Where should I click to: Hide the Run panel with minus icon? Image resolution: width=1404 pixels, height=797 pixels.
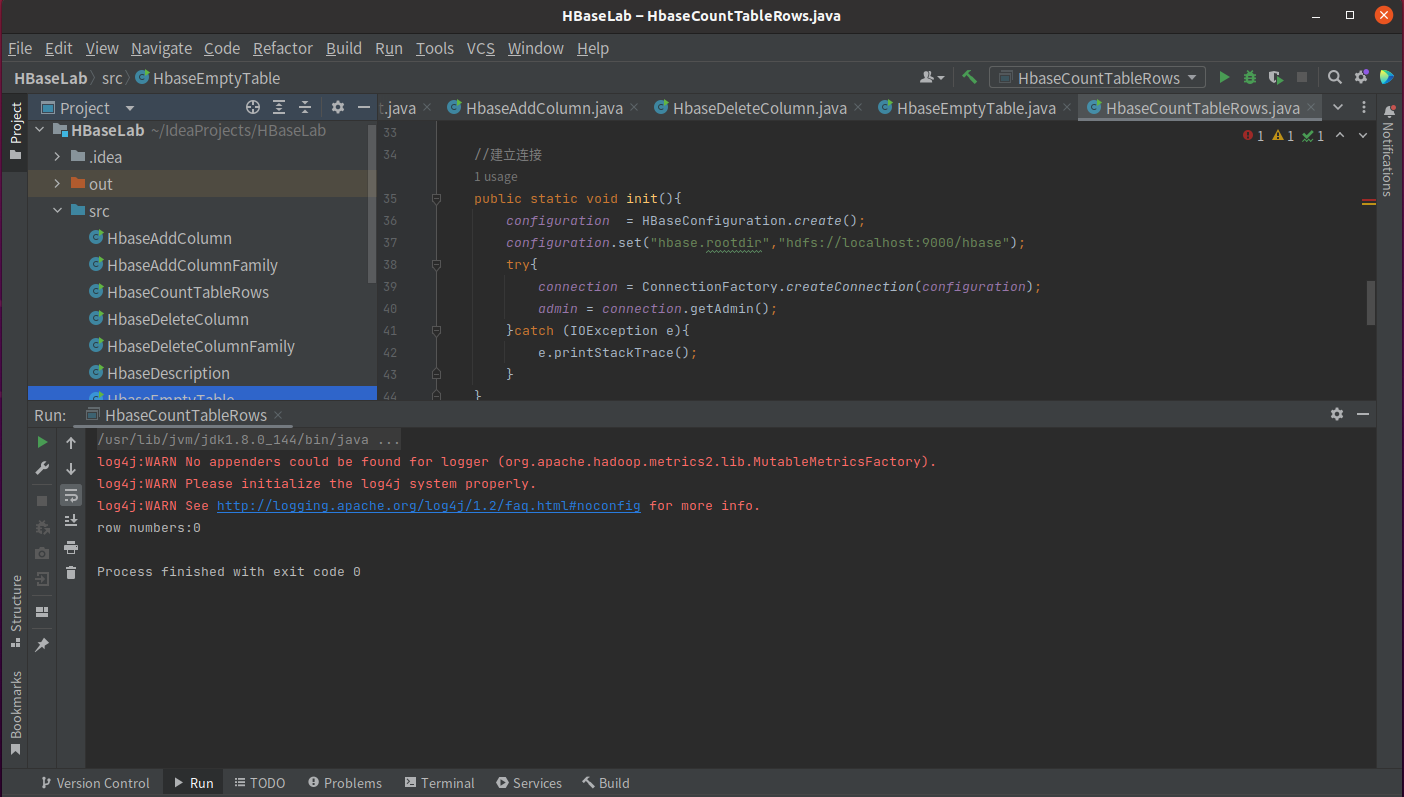1362,414
